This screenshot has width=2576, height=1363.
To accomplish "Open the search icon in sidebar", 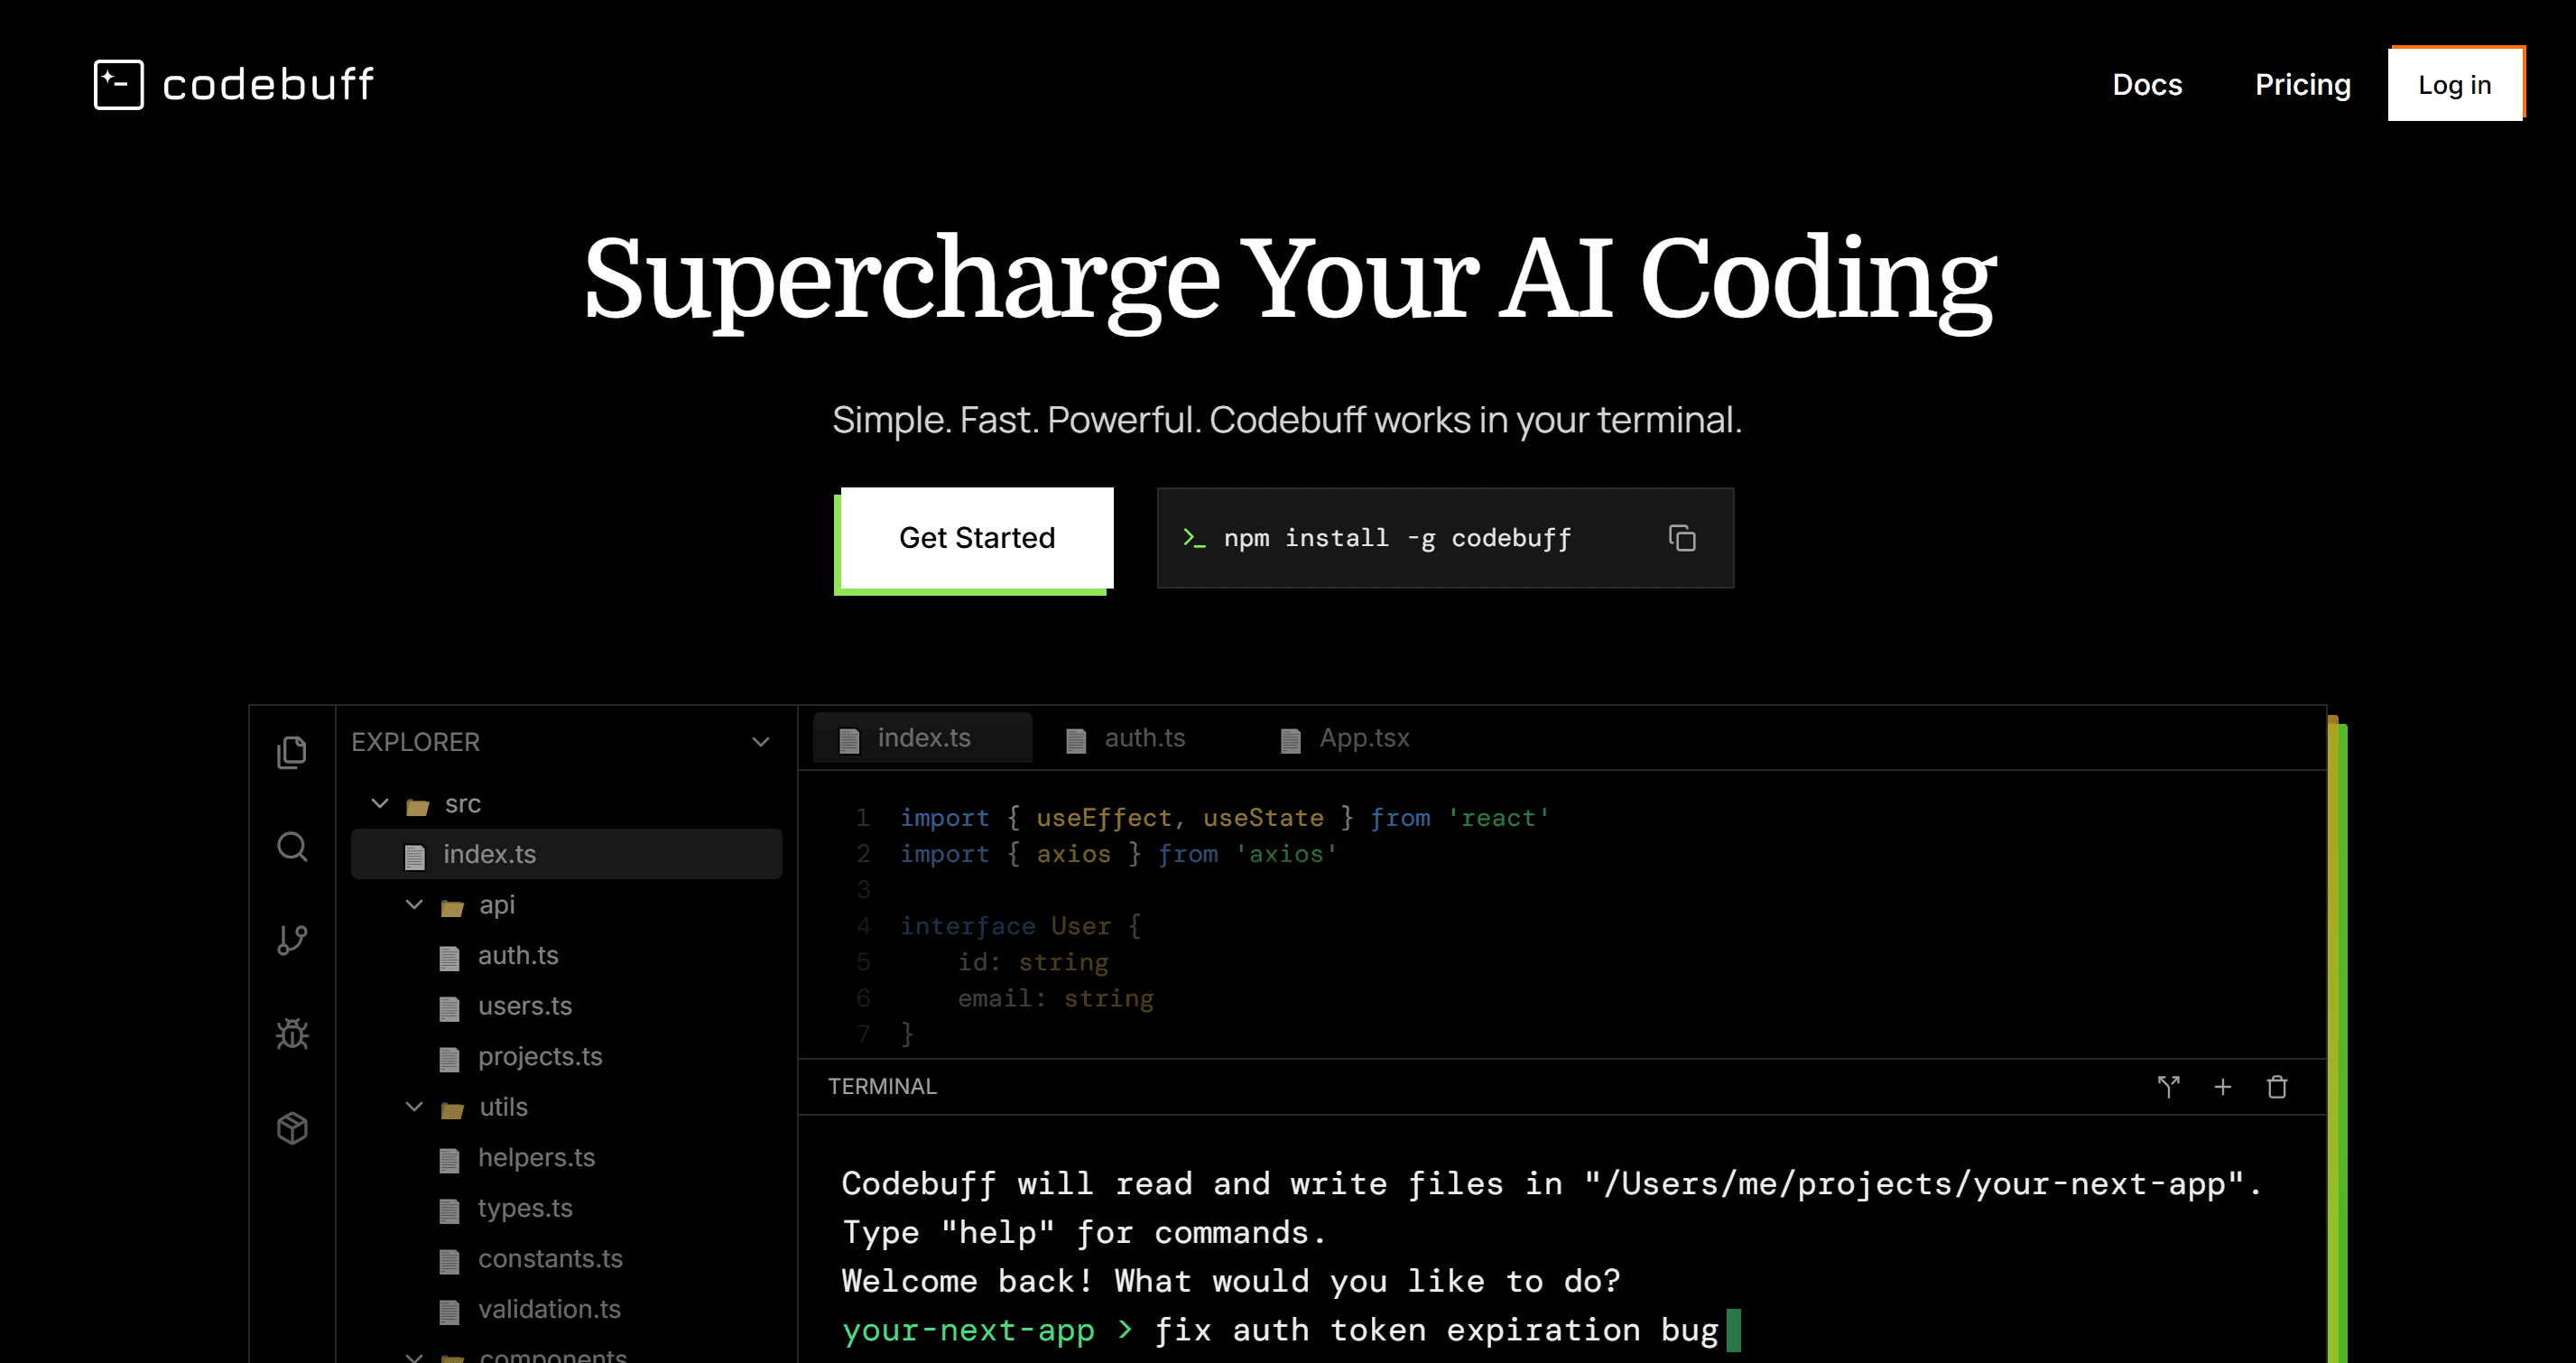I will pos(292,847).
